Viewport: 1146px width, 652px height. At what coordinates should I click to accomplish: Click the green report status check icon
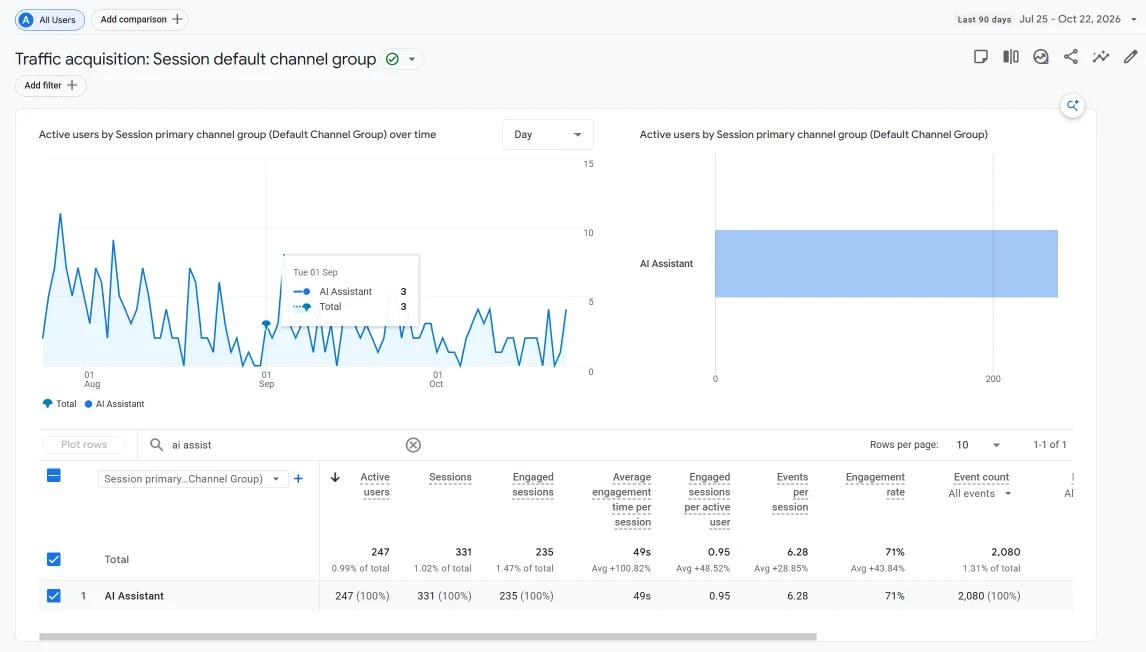(392, 59)
